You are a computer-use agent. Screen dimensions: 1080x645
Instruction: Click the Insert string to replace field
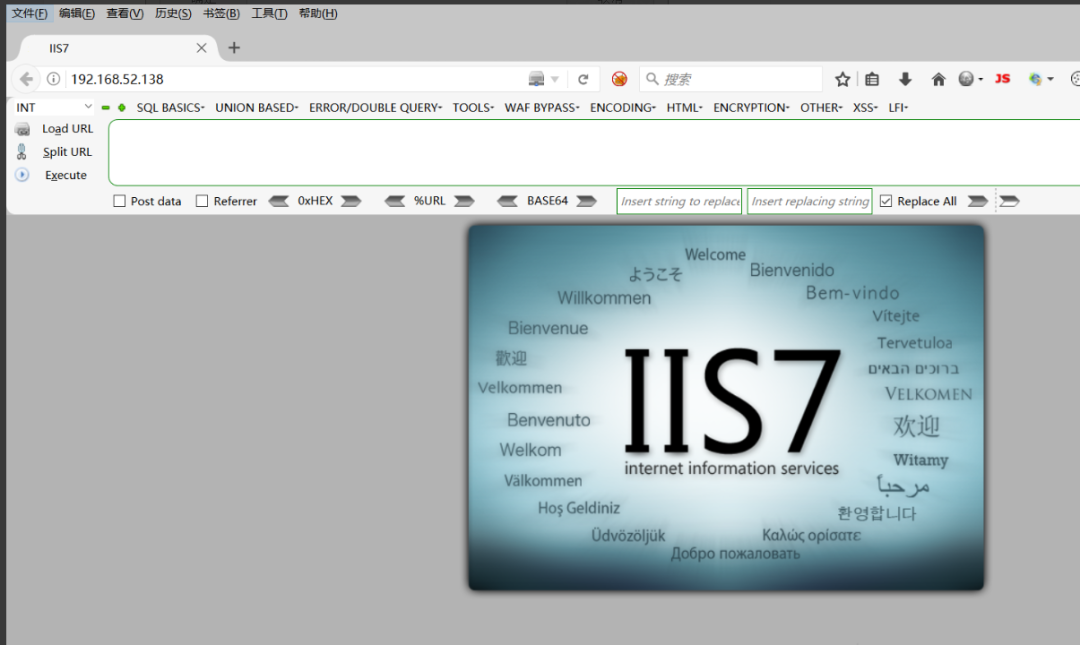pos(679,201)
